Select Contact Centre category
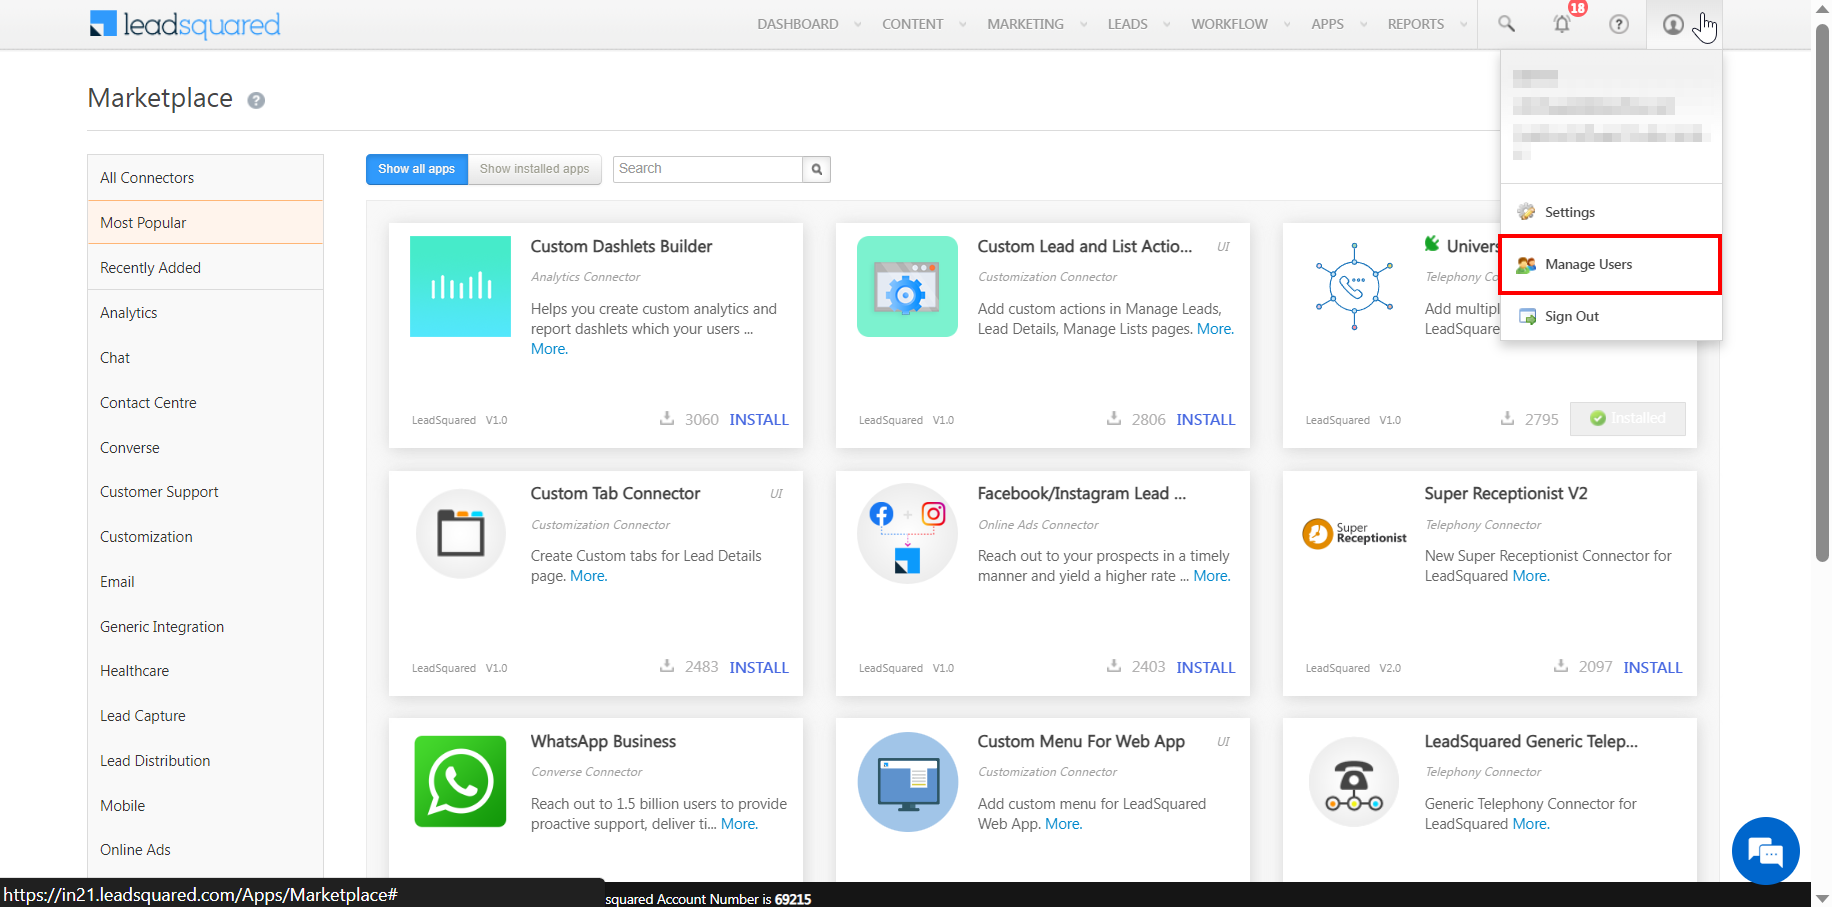The height and width of the screenshot is (907, 1832). [205, 403]
